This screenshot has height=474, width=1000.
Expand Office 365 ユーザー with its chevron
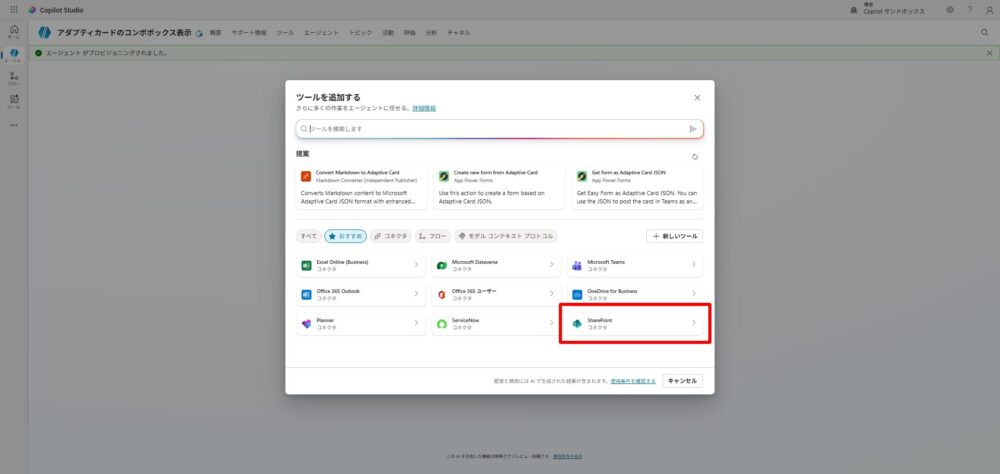click(x=551, y=294)
